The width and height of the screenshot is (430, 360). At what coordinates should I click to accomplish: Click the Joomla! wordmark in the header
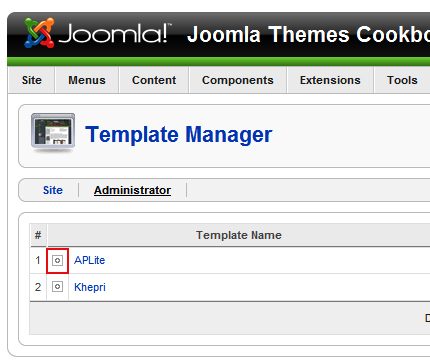tap(115, 34)
